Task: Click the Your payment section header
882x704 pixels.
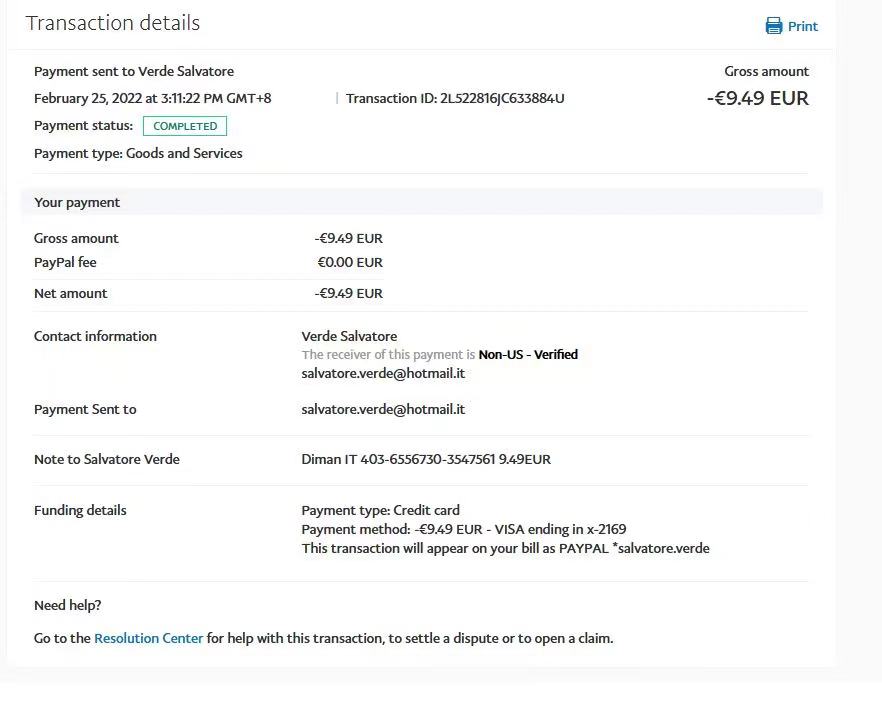Action: click(77, 202)
